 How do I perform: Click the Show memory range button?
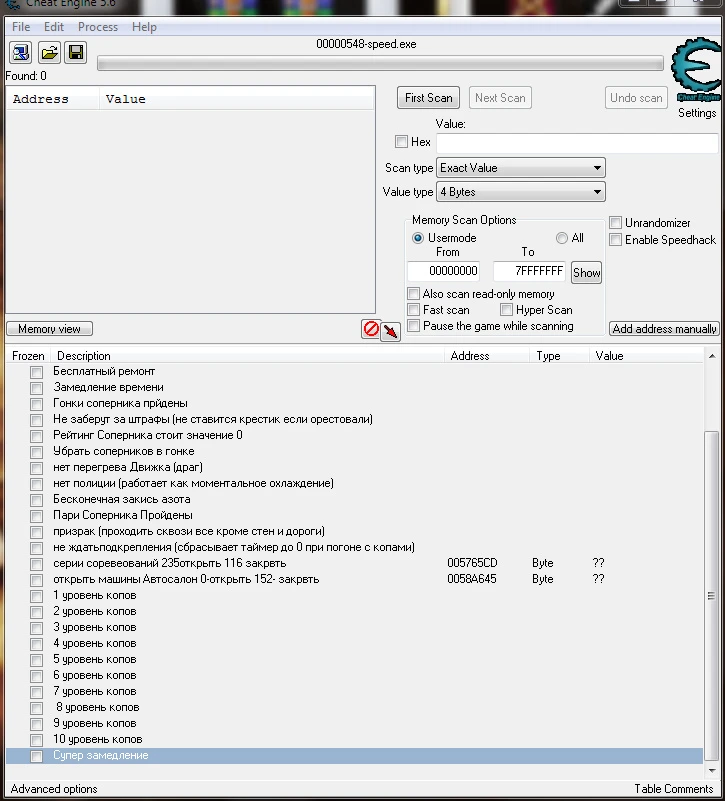coord(586,273)
